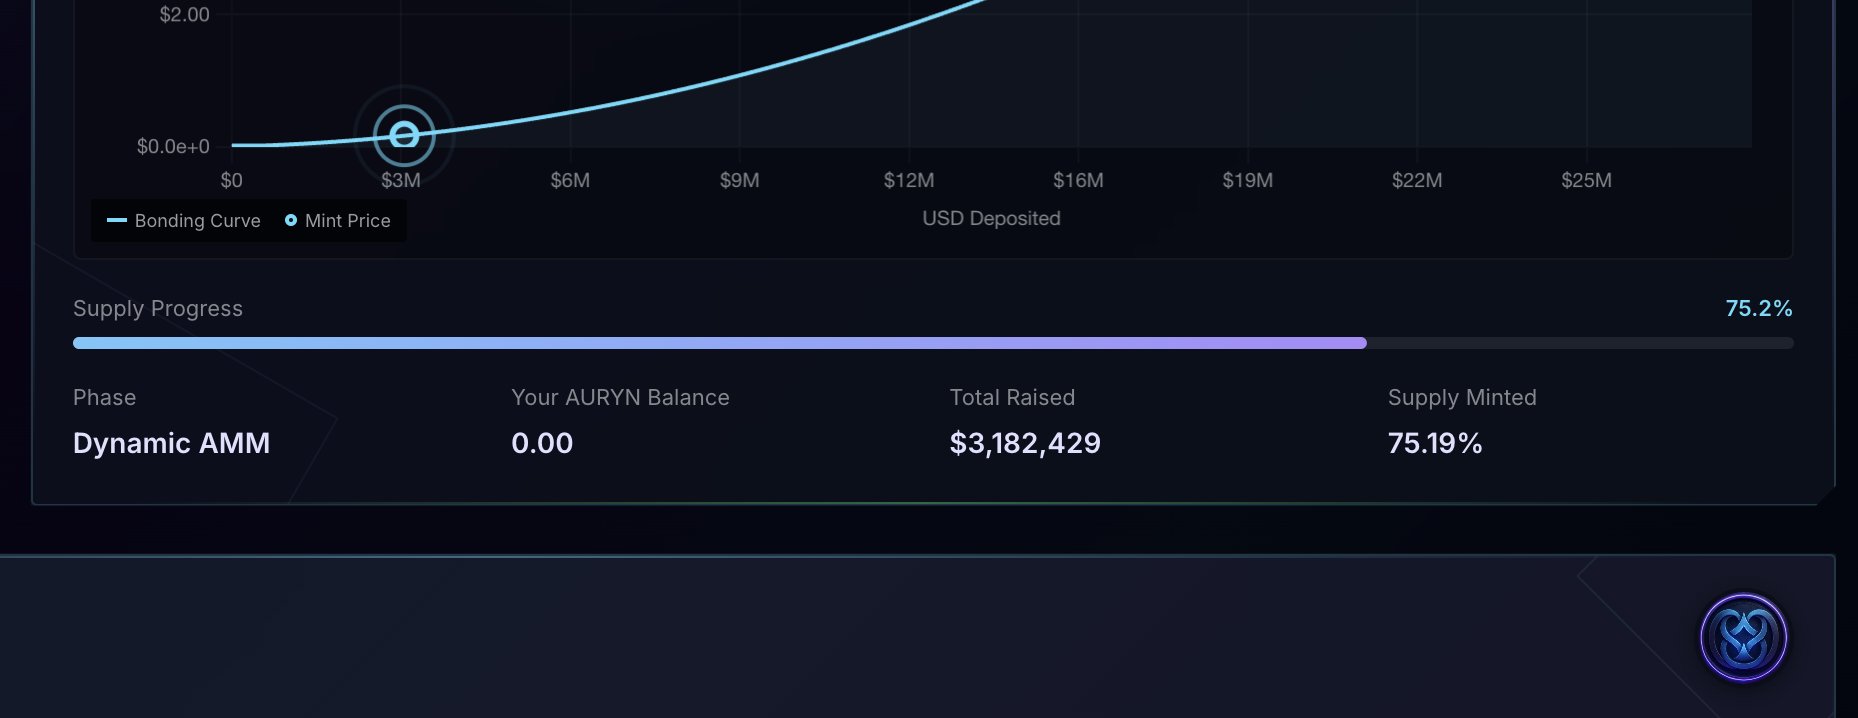
Task: Click the Supply Progress bar fill
Action: point(719,343)
